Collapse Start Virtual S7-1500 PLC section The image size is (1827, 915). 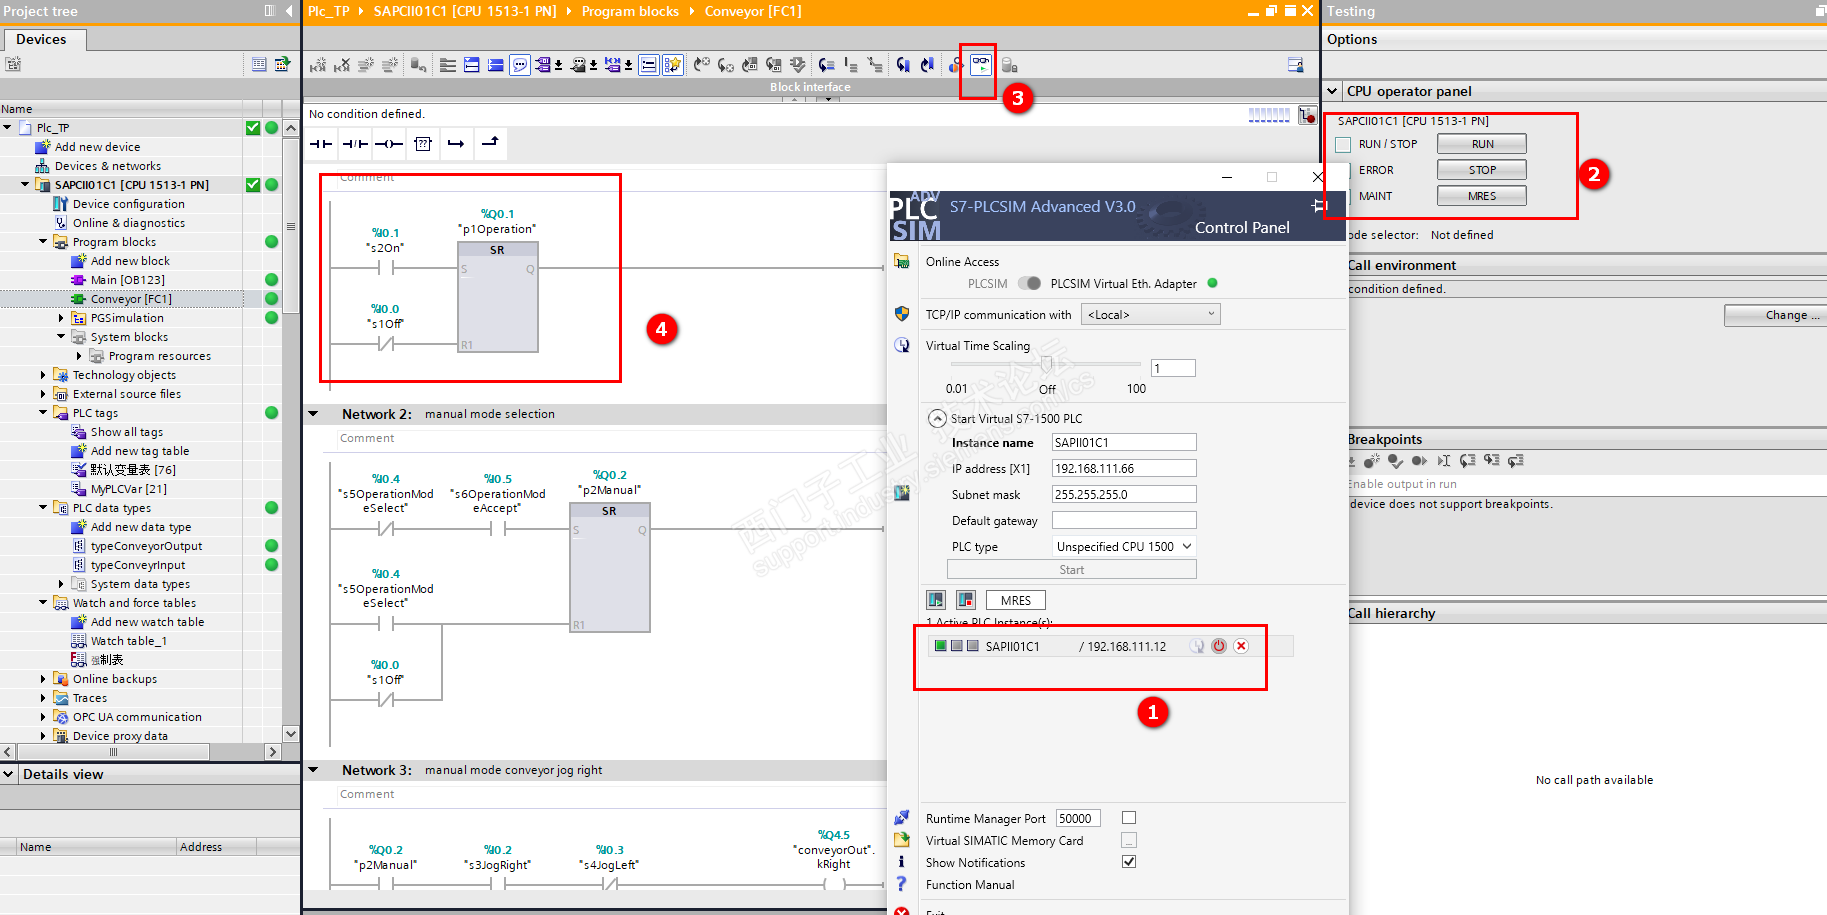(x=937, y=419)
